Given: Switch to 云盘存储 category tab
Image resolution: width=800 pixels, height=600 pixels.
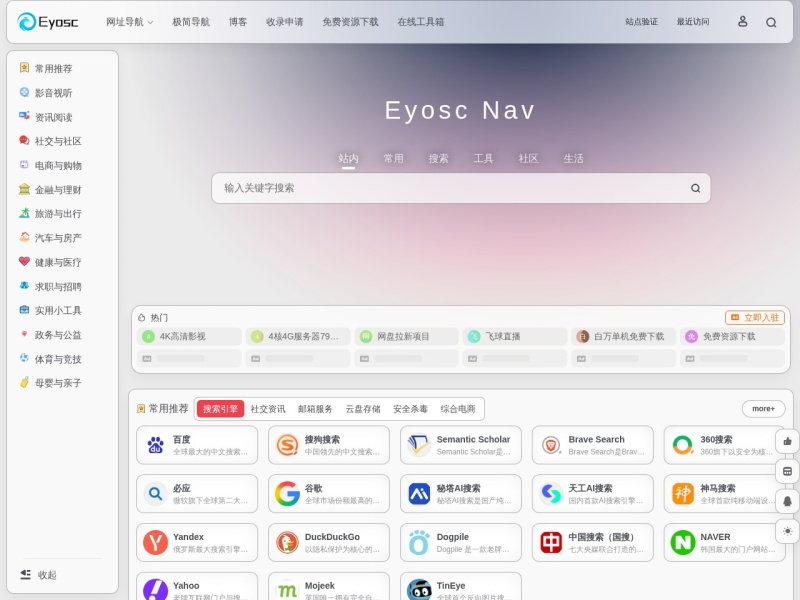Looking at the screenshot, I should [x=363, y=409].
